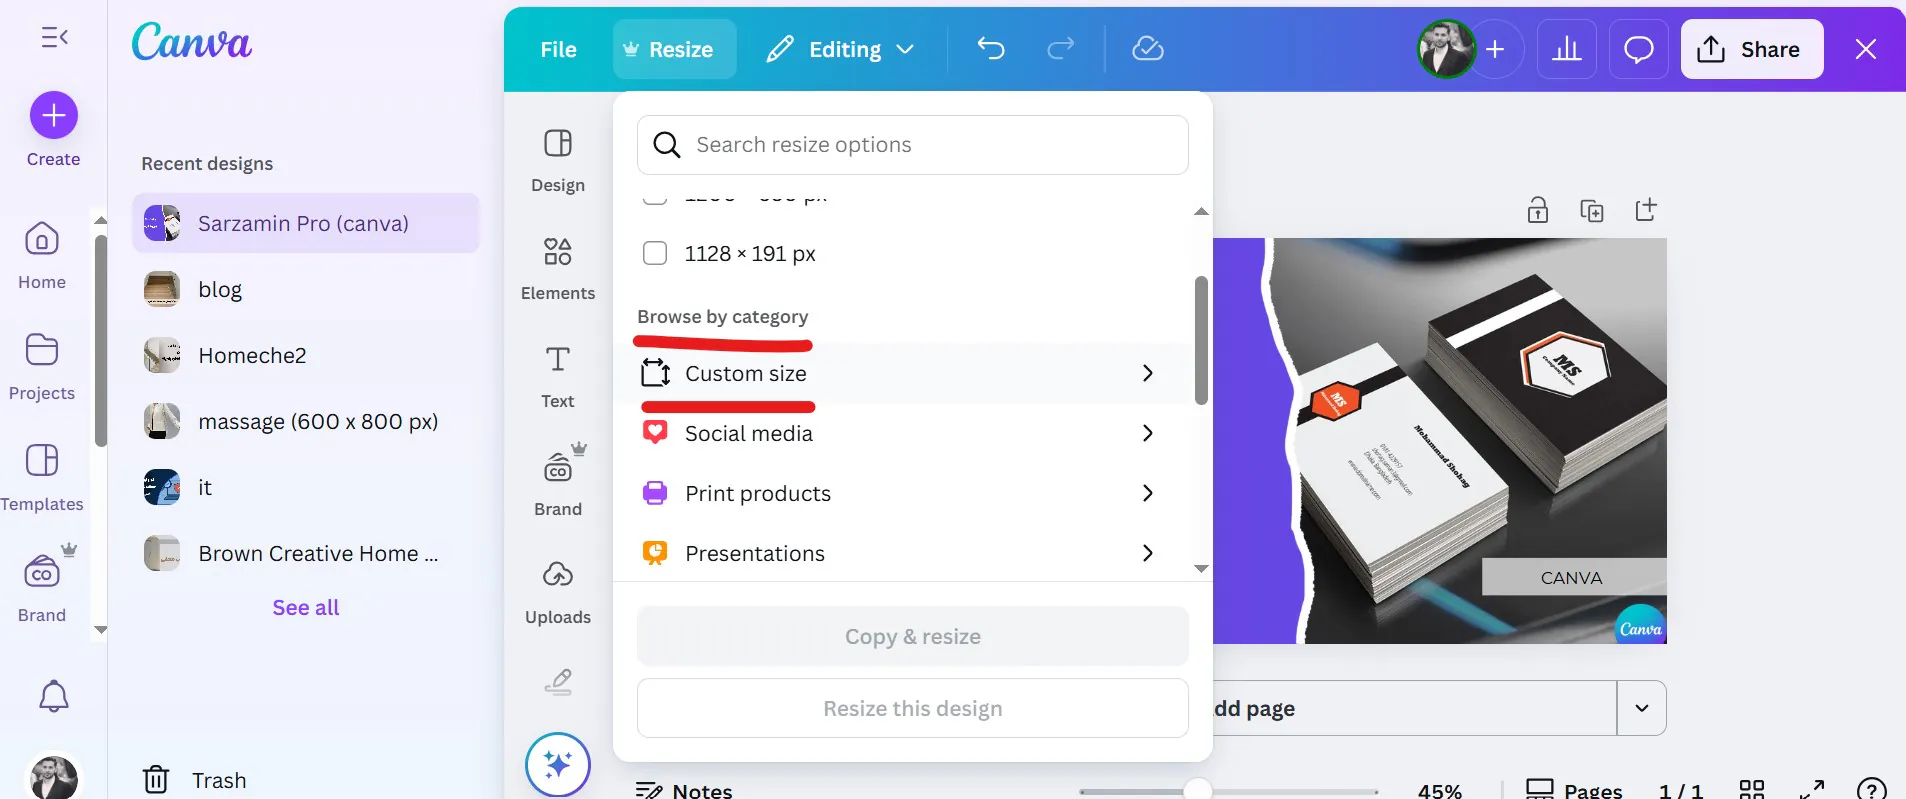
Task: Click the sidebar scrollbar down arrow
Action: click(x=100, y=630)
